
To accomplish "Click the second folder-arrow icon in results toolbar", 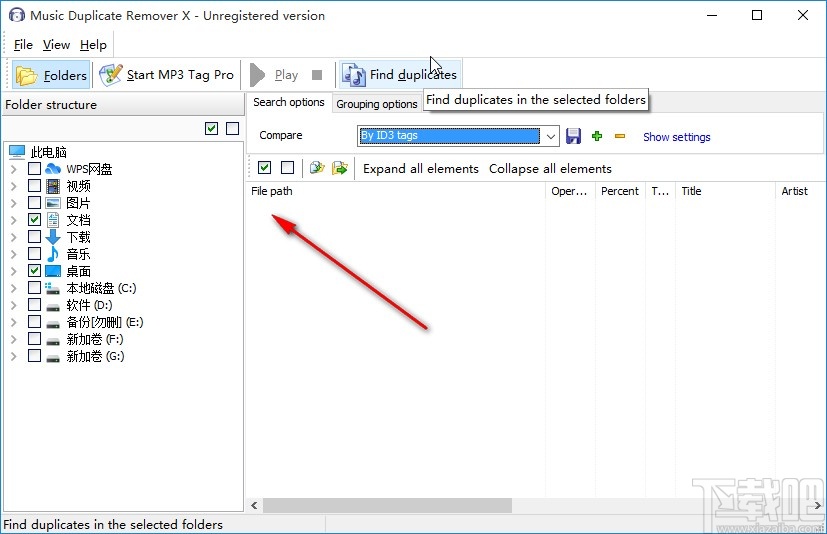I will click(x=340, y=168).
